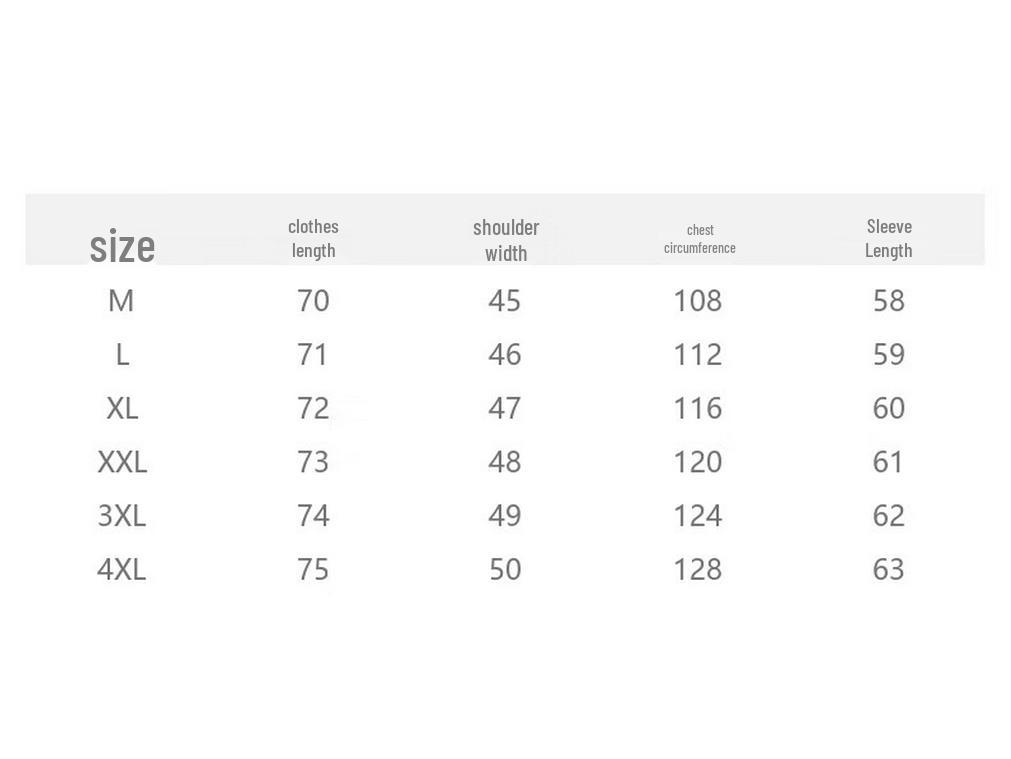1011x759 pixels.
Task: Click the XXL size row label
Action: coord(122,462)
